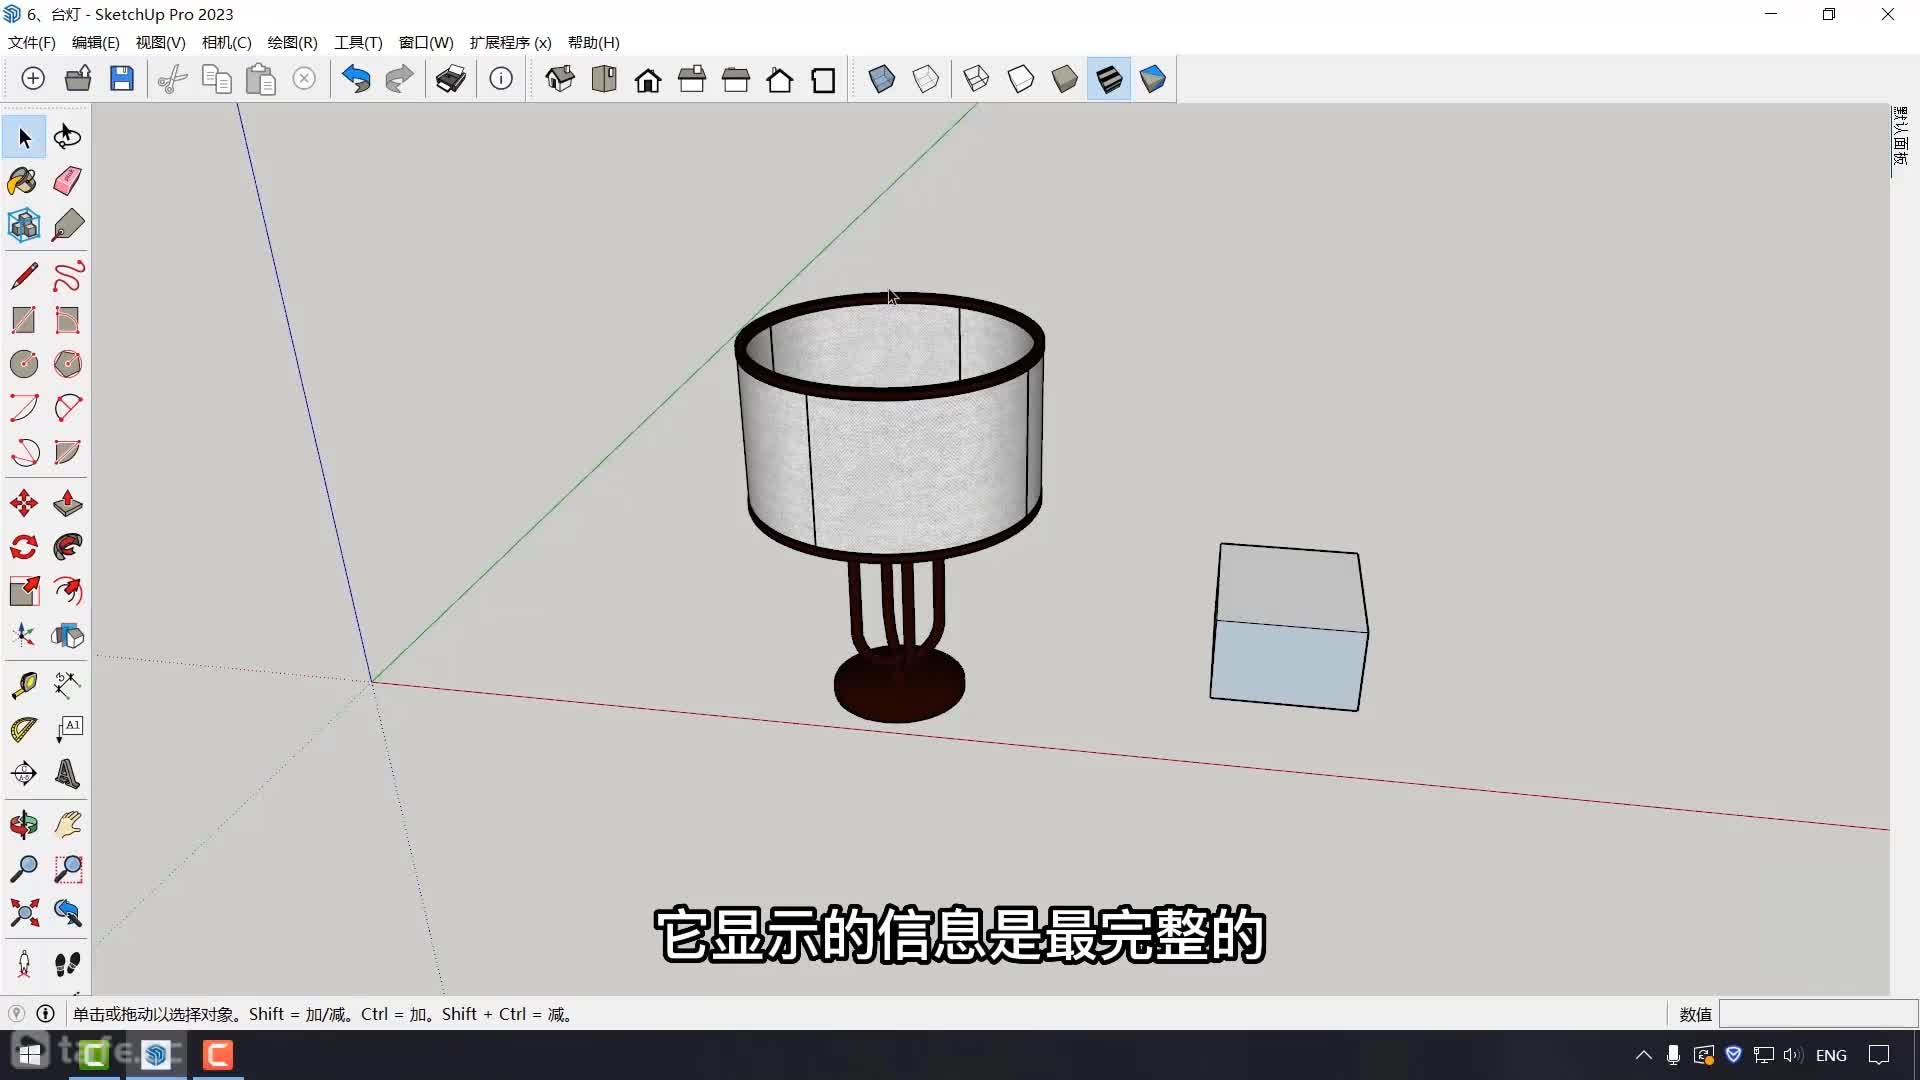Open the 文件(F) menu
1920x1080 pixels.
click(32, 42)
